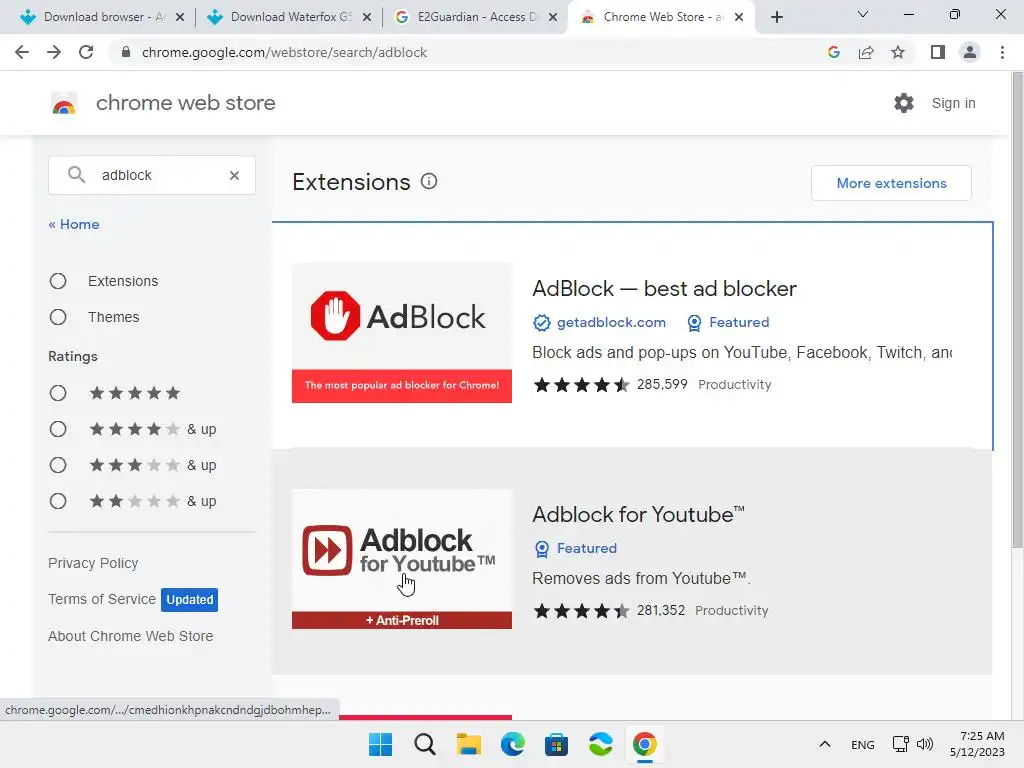Click the Adblock for Youtube thumbnail
Viewport: 1024px width, 768px height.
pos(402,559)
